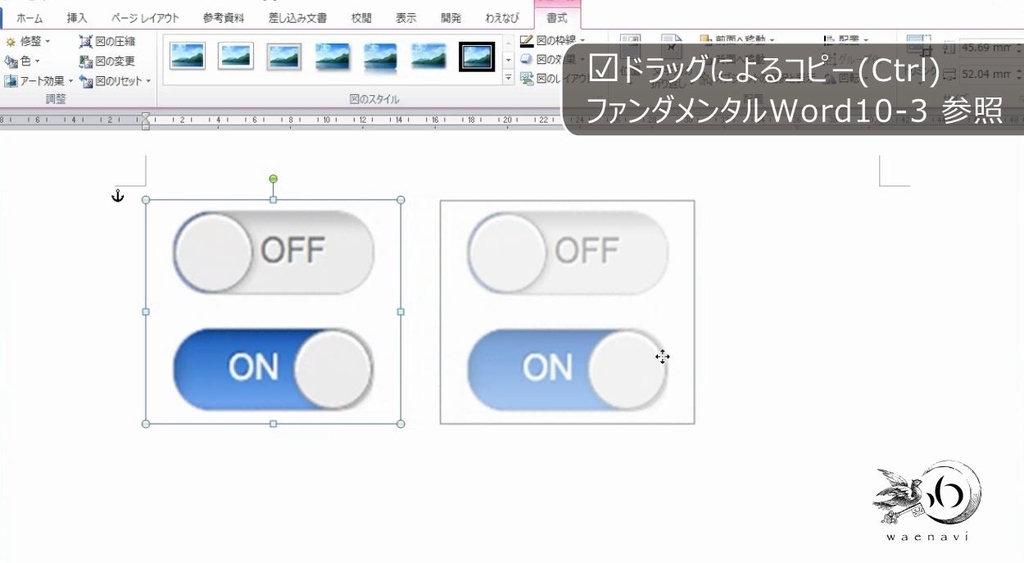
Task: Expand the 色 dropdown arrow
Action: [x=37, y=61]
